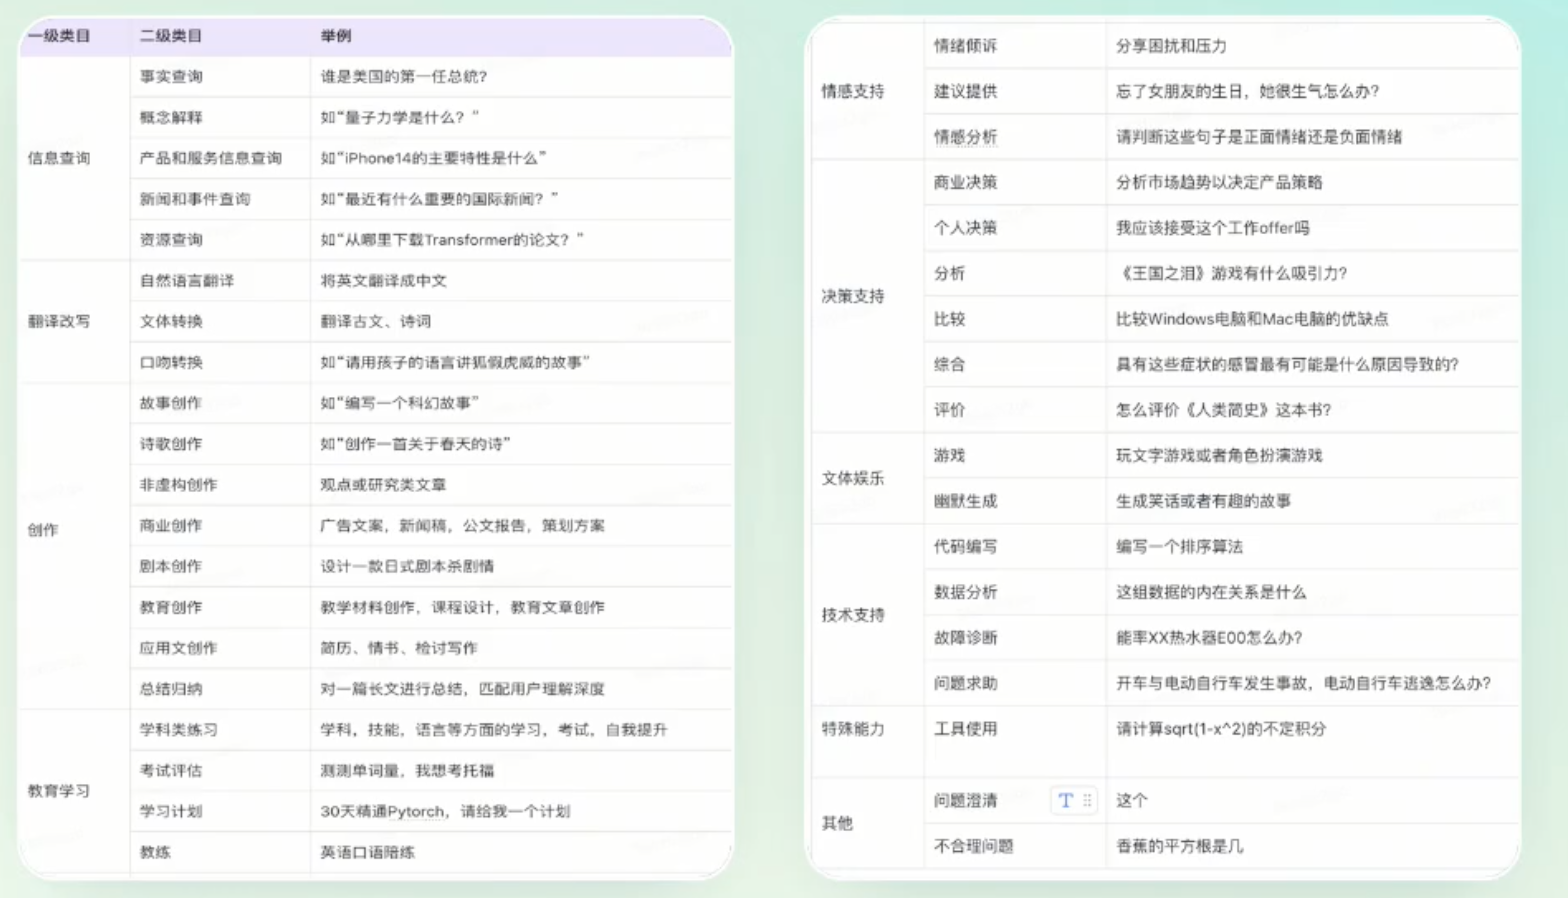Select the 事实查询 subcategory cell

pos(171,76)
